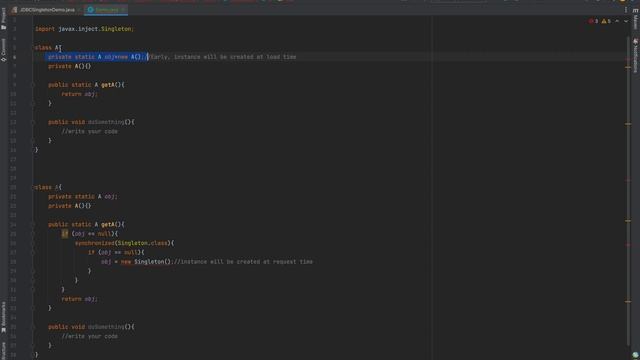Click the IDE status icon in the bottom-right corner
The image size is (640, 360).
(x=635, y=355)
